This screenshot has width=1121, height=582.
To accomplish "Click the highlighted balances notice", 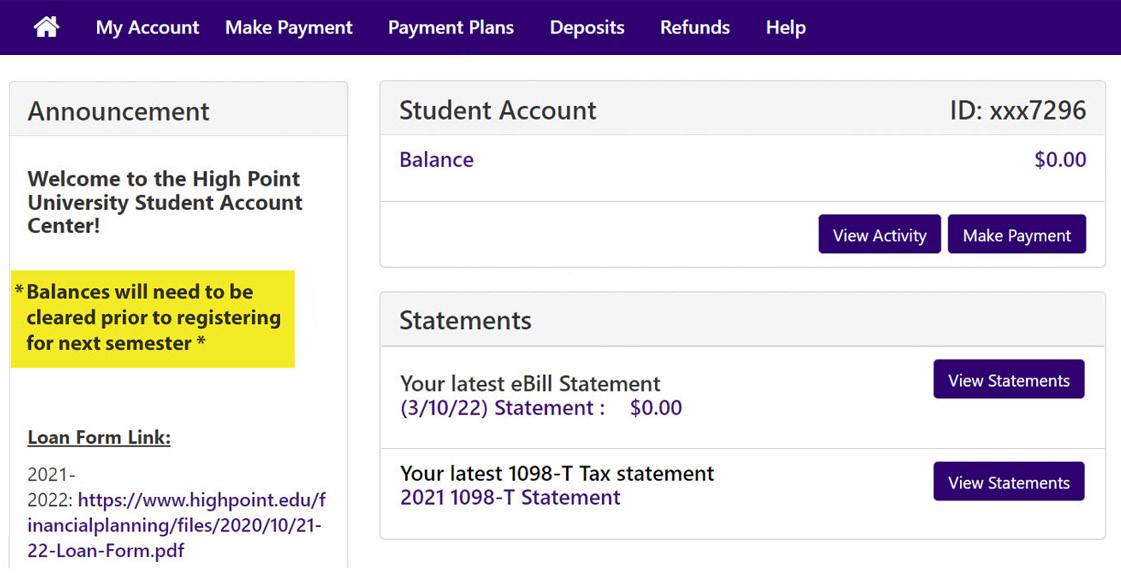I will tap(152, 318).
